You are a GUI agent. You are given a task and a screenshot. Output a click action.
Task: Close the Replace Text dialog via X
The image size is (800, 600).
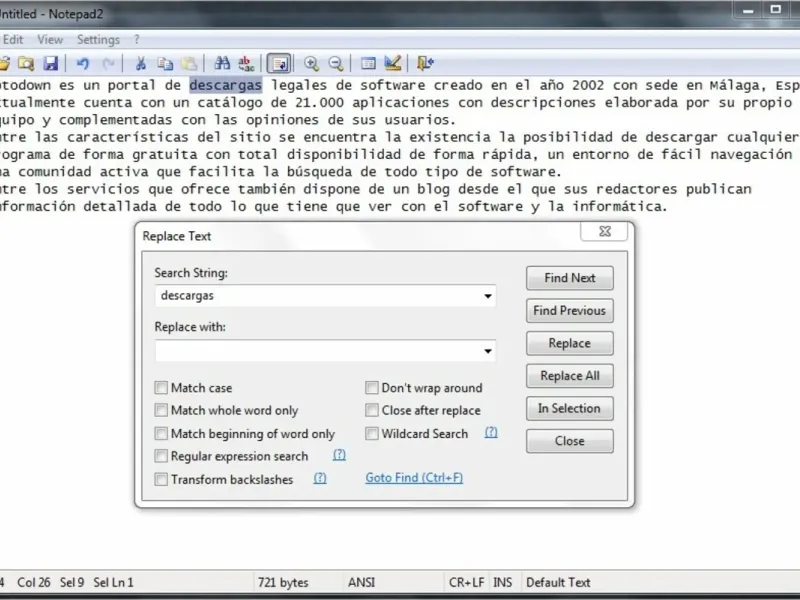(605, 231)
